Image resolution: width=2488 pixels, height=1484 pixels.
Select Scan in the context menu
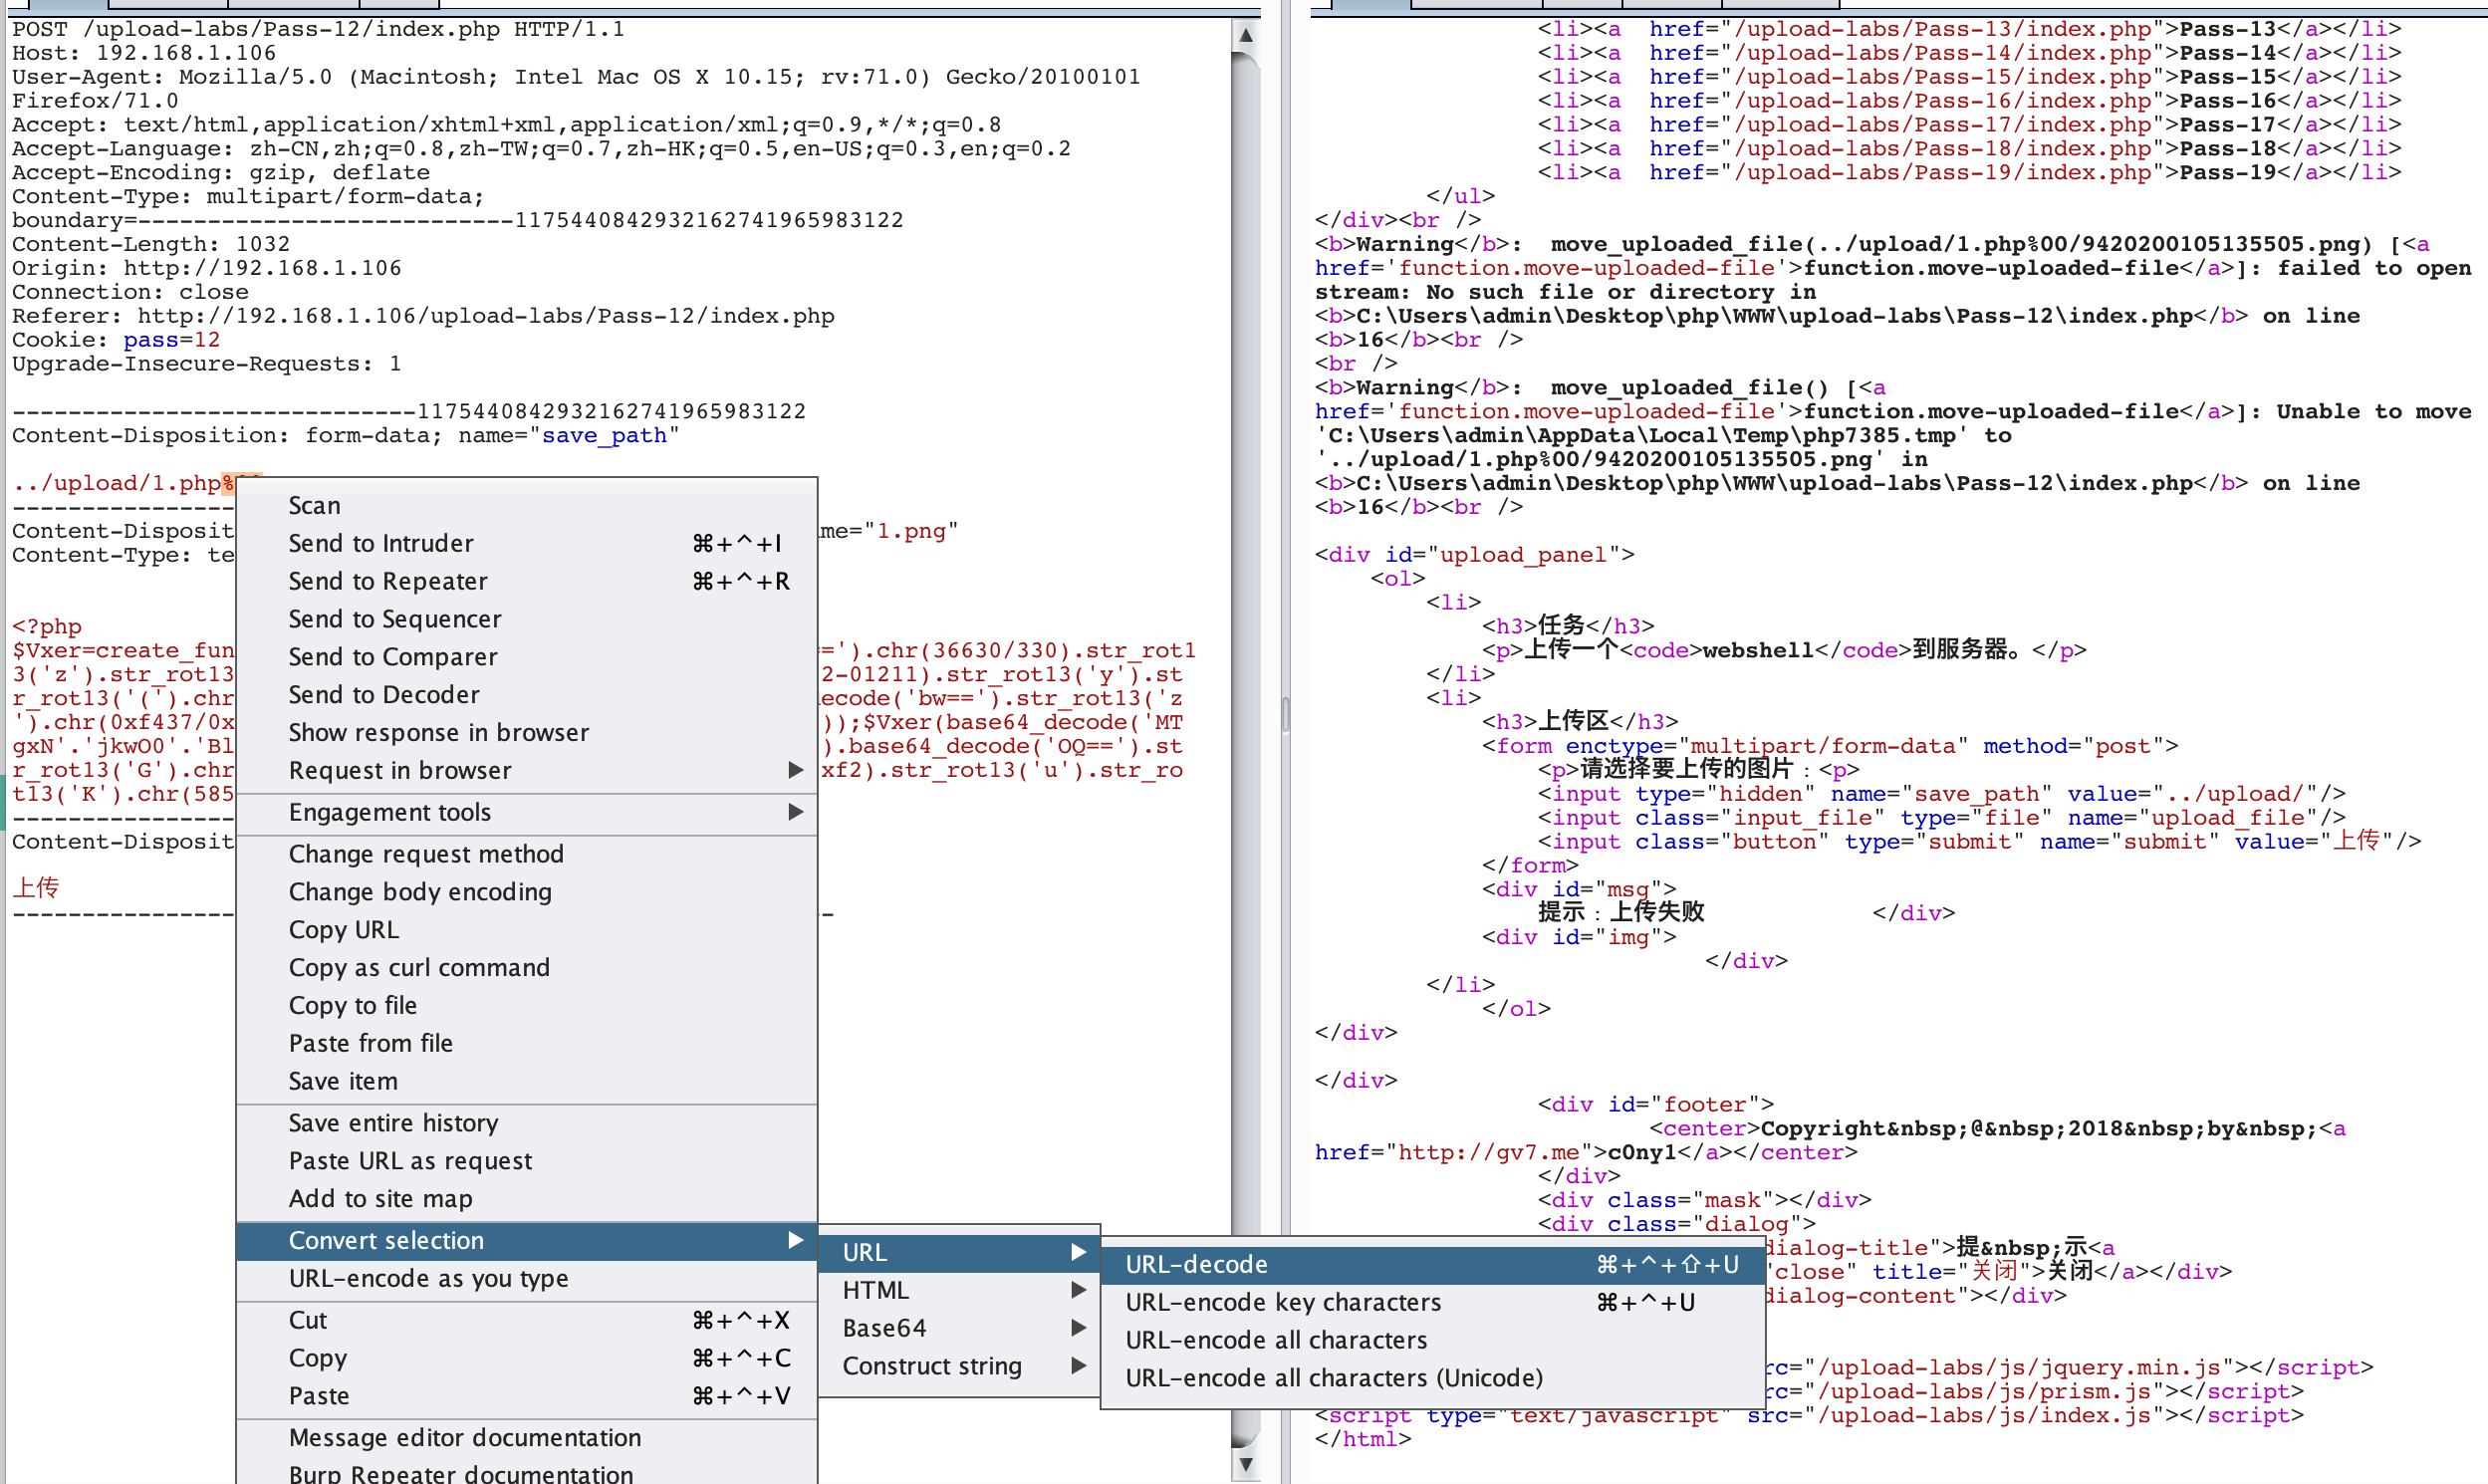click(x=527, y=506)
